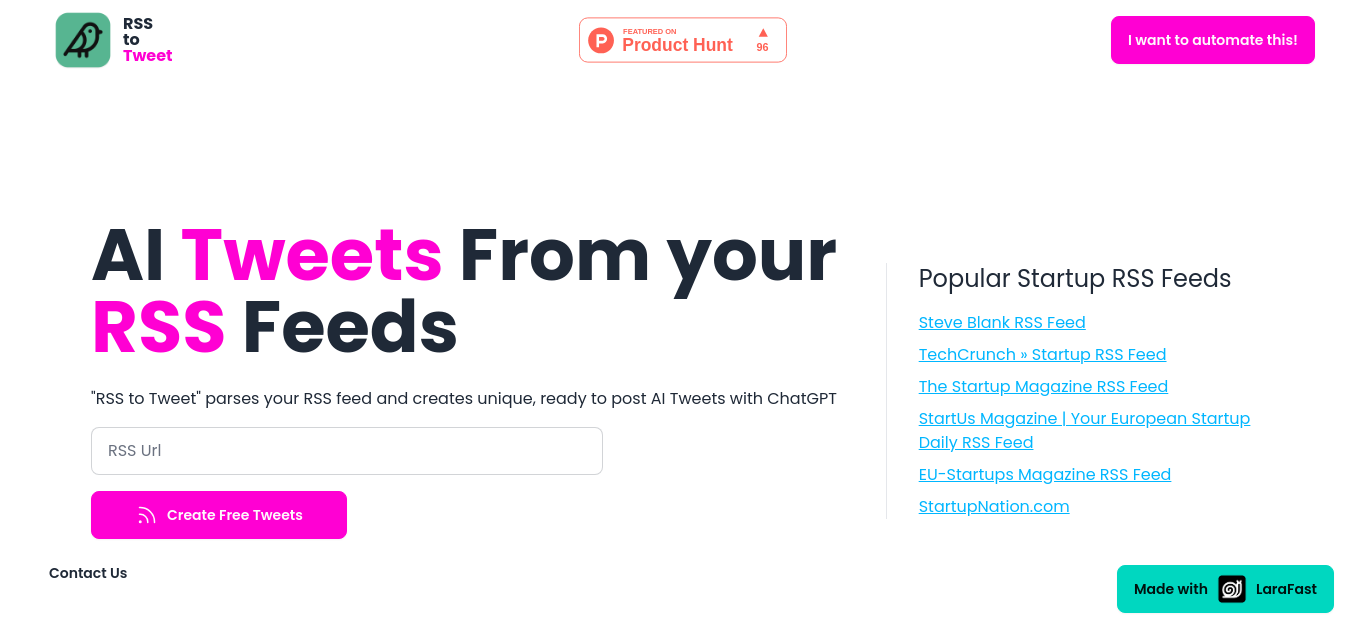Focus the RSS Url input field

click(347, 451)
